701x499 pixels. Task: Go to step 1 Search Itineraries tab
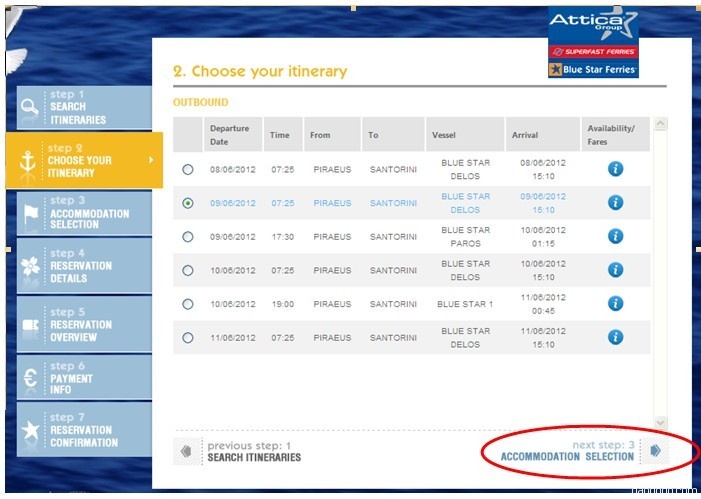click(84, 107)
